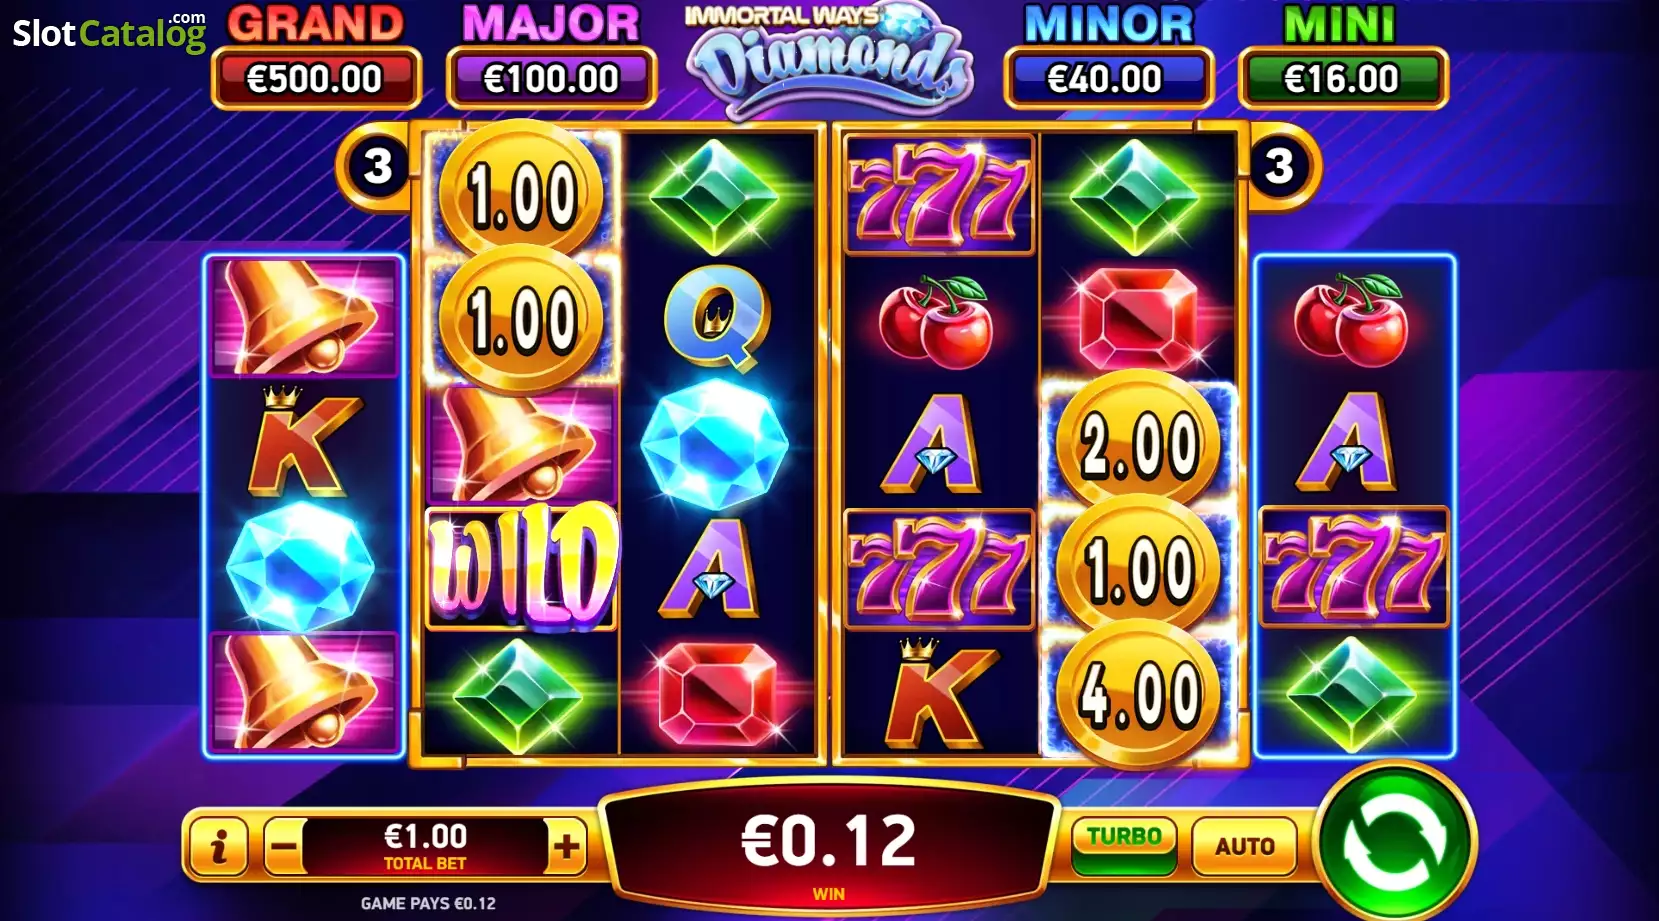The width and height of the screenshot is (1659, 921).
Task: Increase total bet with plus button
Action: tap(566, 847)
